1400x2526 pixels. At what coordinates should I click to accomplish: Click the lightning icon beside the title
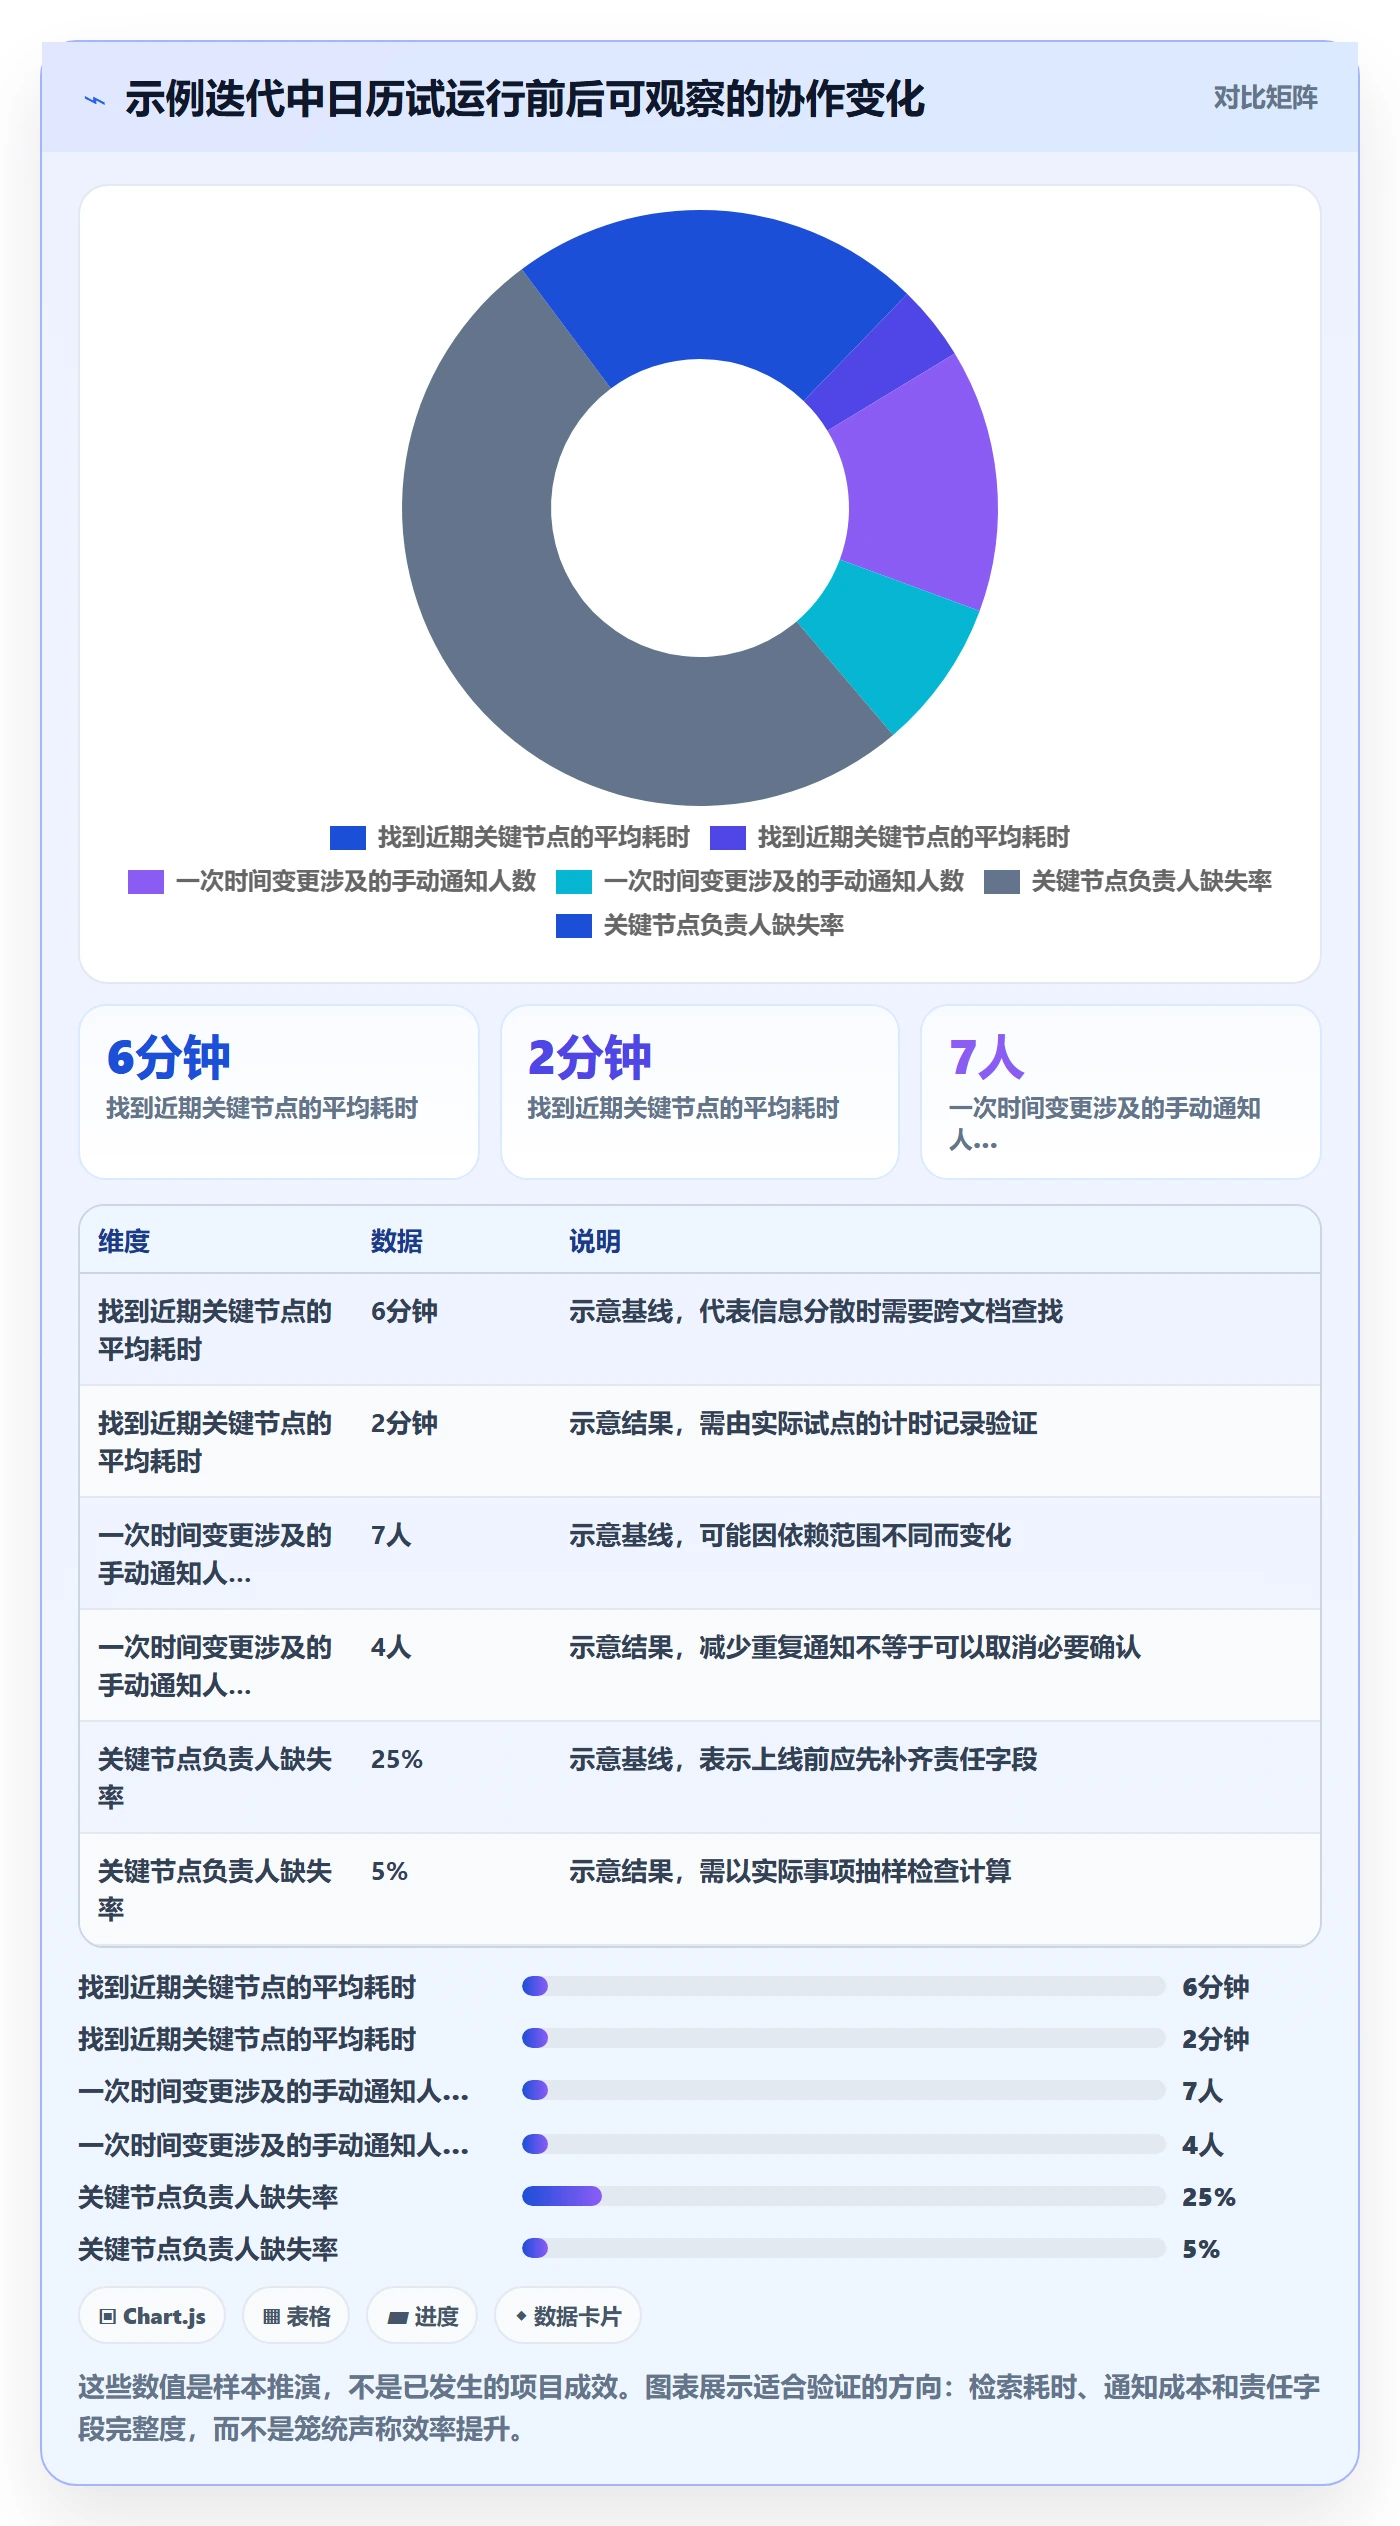(x=95, y=100)
